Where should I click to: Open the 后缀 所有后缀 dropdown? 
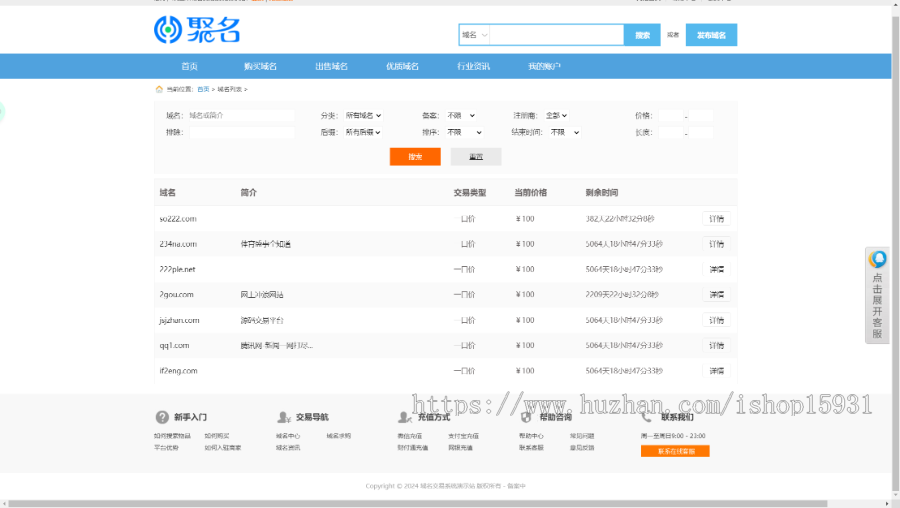point(363,132)
